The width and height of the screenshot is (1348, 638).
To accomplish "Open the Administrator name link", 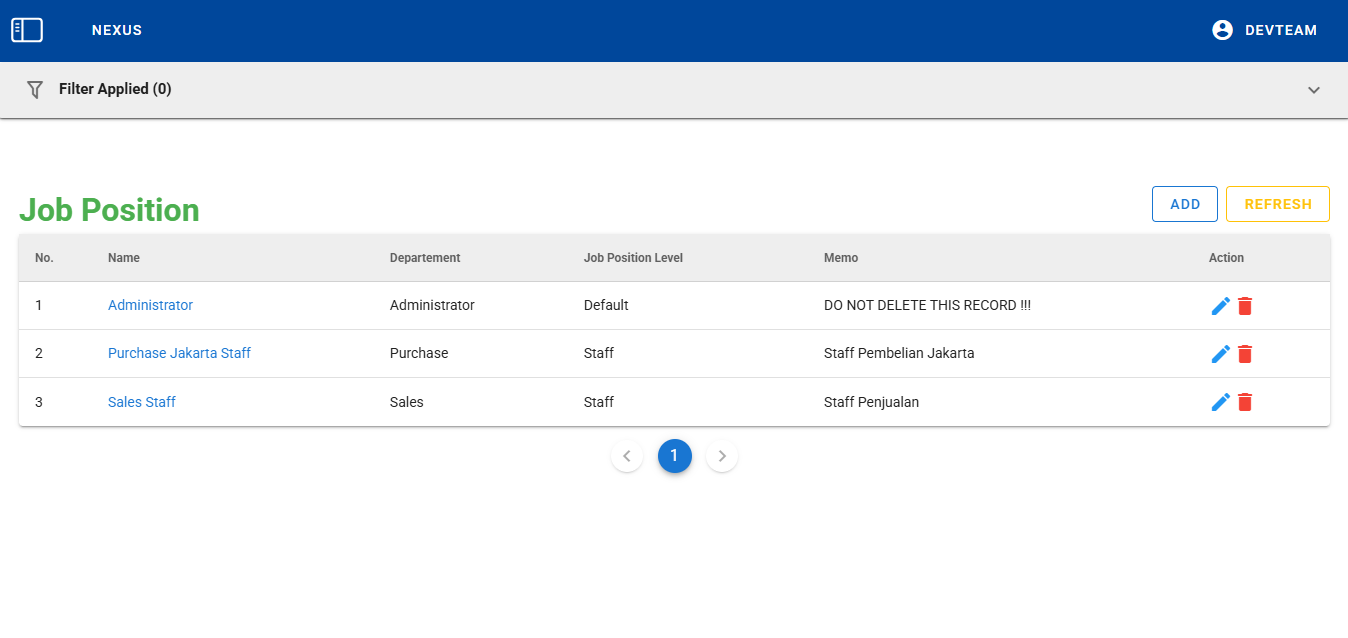I will point(150,305).
